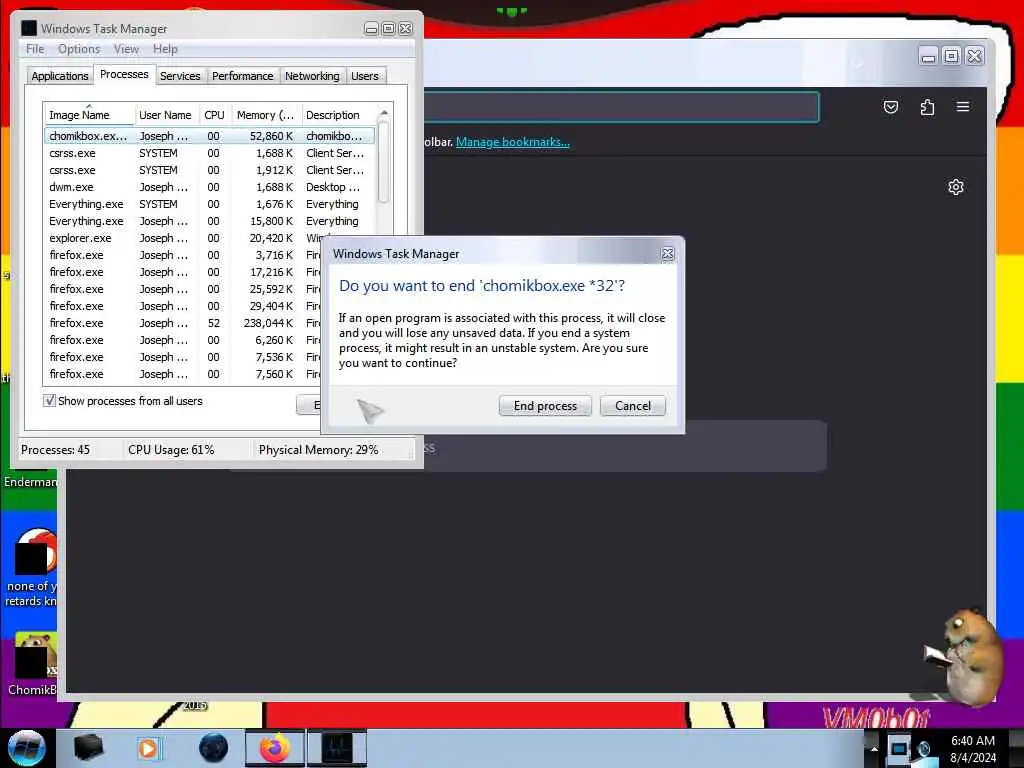This screenshot has width=1024, height=768.
Task: Open the media player taskbar icon
Action: click(x=149, y=748)
